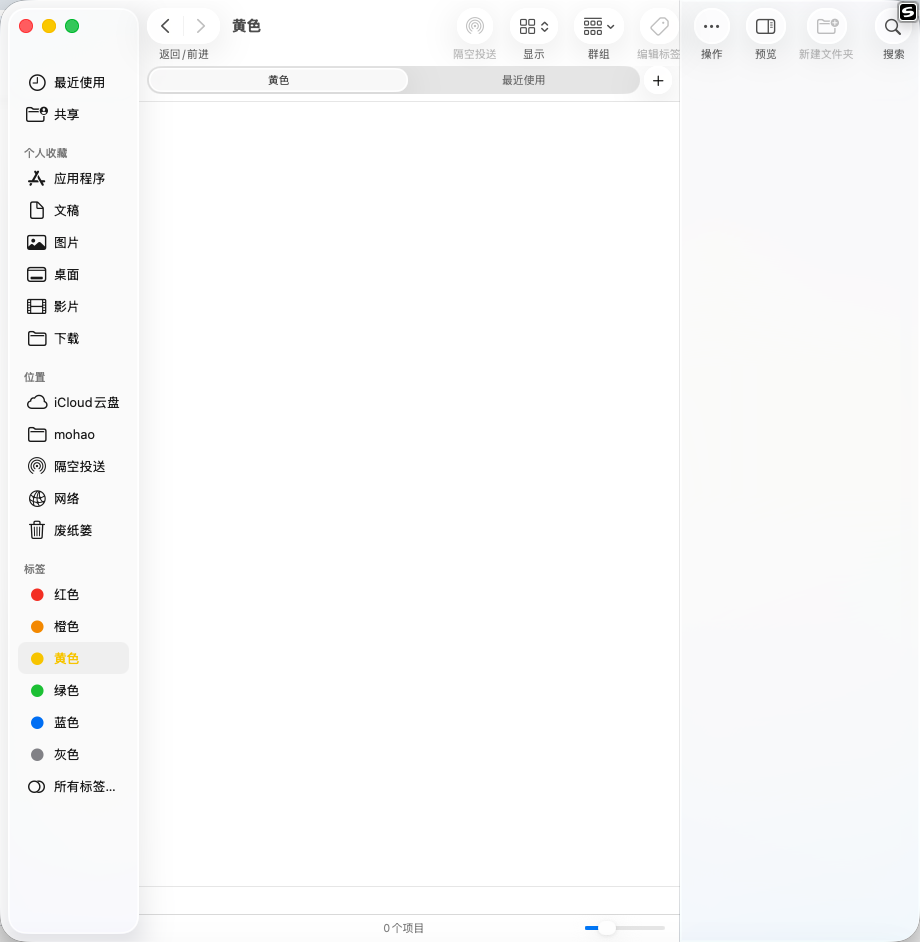Click the iCloud云盘 cloud icon
Viewport: 920px width, 942px height.
coord(37,403)
